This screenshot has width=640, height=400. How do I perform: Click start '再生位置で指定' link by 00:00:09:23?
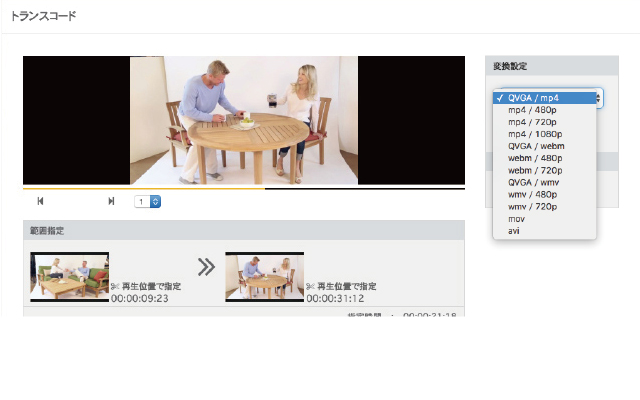151,287
